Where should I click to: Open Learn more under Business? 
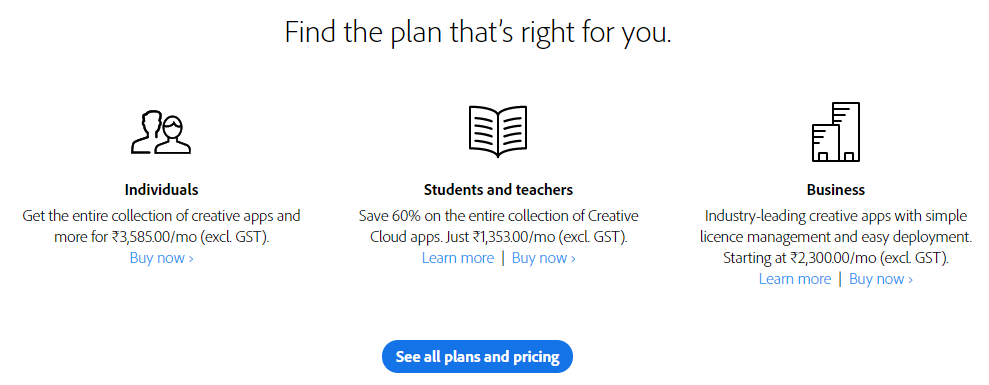pyautogui.click(x=795, y=279)
